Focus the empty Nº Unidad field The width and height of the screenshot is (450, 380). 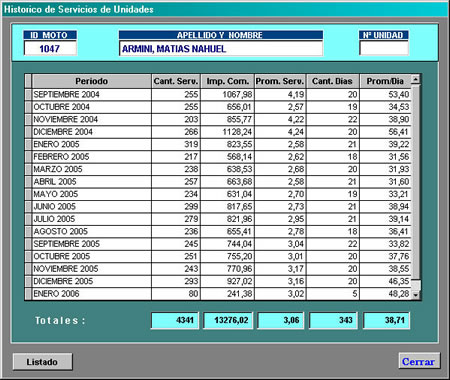[x=384, y=49]
